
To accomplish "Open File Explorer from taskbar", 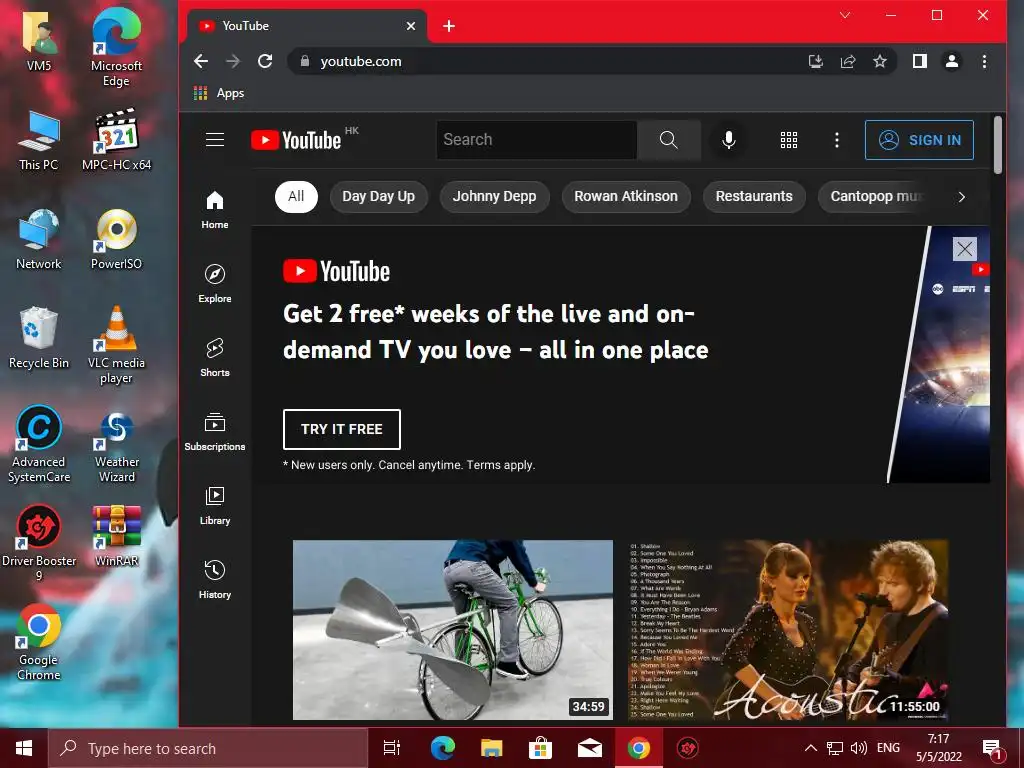I will tap(491, 748).
